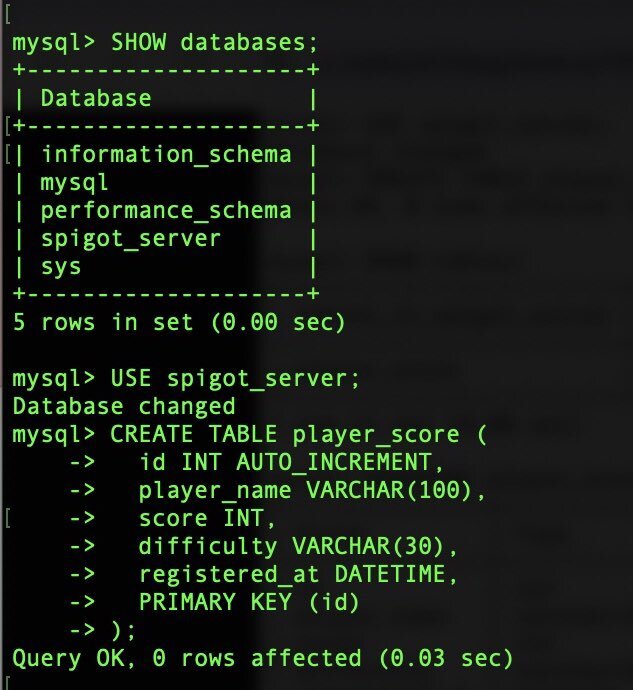
Task: Click the 'Database' column header
Action: pos(96,98)
